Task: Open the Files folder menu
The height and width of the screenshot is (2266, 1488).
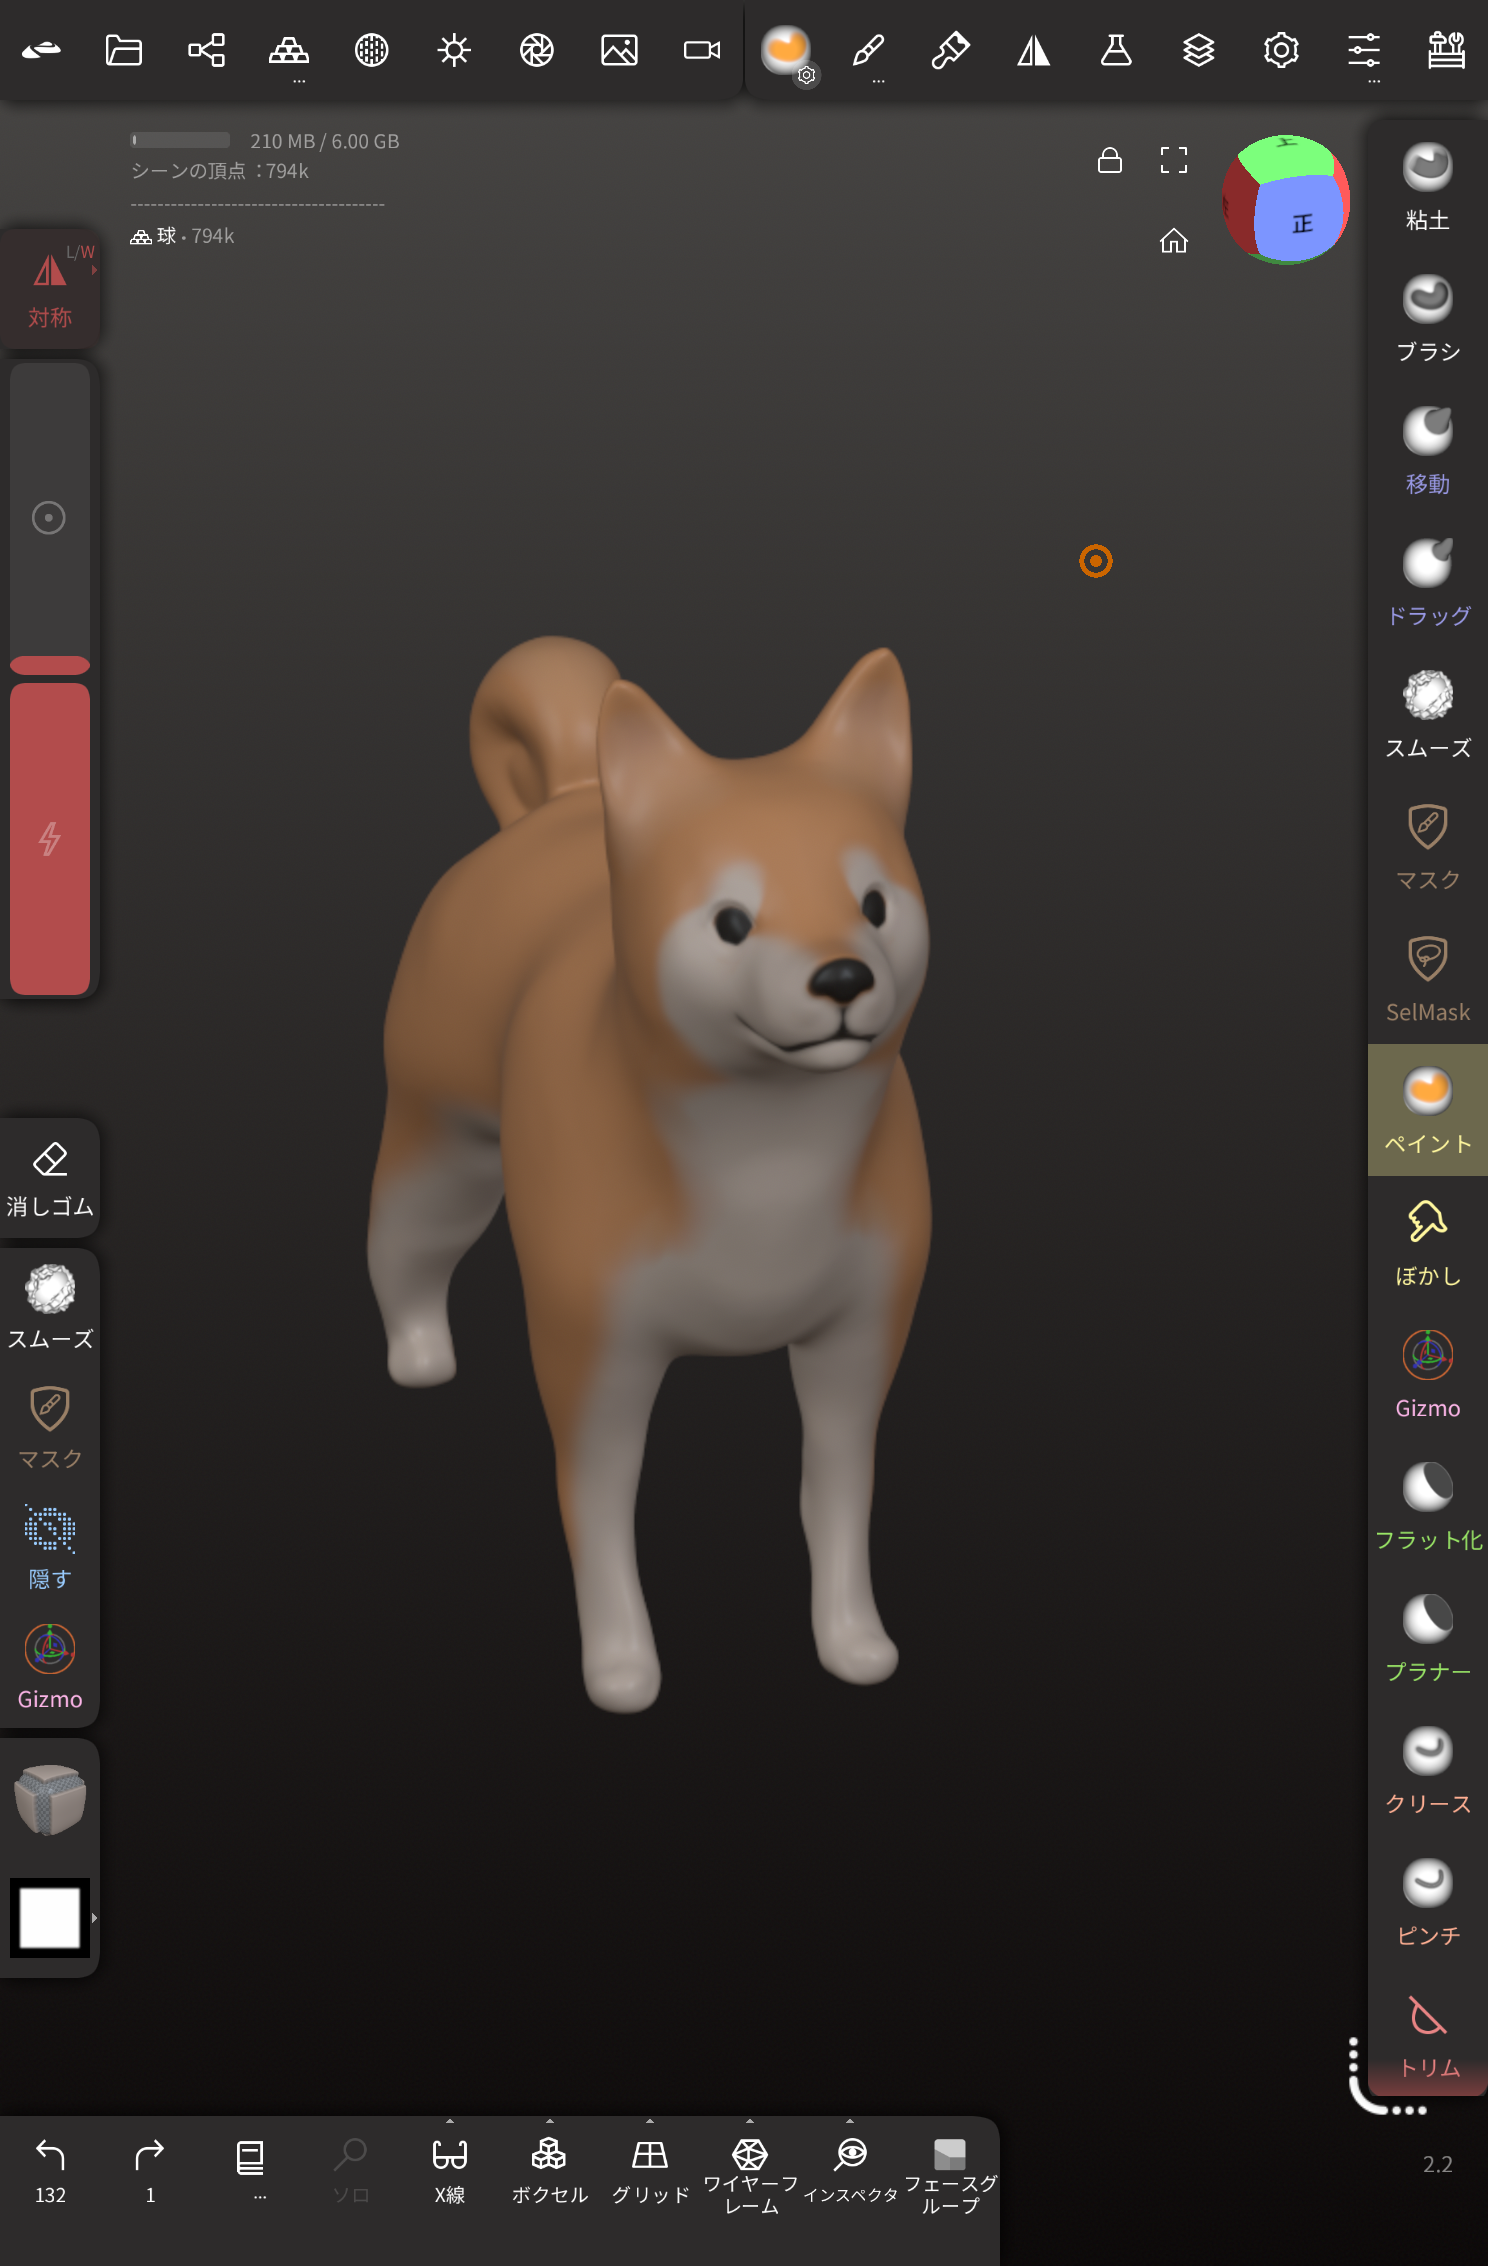Action: [124, 50]
